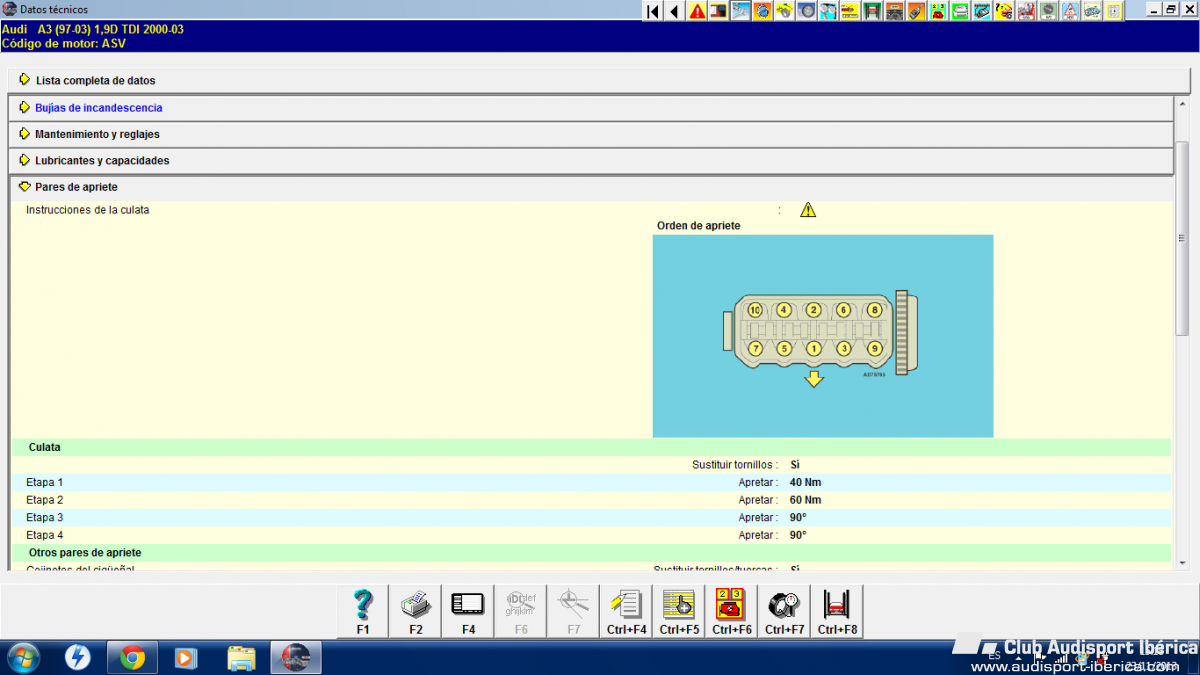The height and width of the screenshot is (675, 1200).
Task: Click the Ctrl+F4 notes button
Action: click(627, 612)
